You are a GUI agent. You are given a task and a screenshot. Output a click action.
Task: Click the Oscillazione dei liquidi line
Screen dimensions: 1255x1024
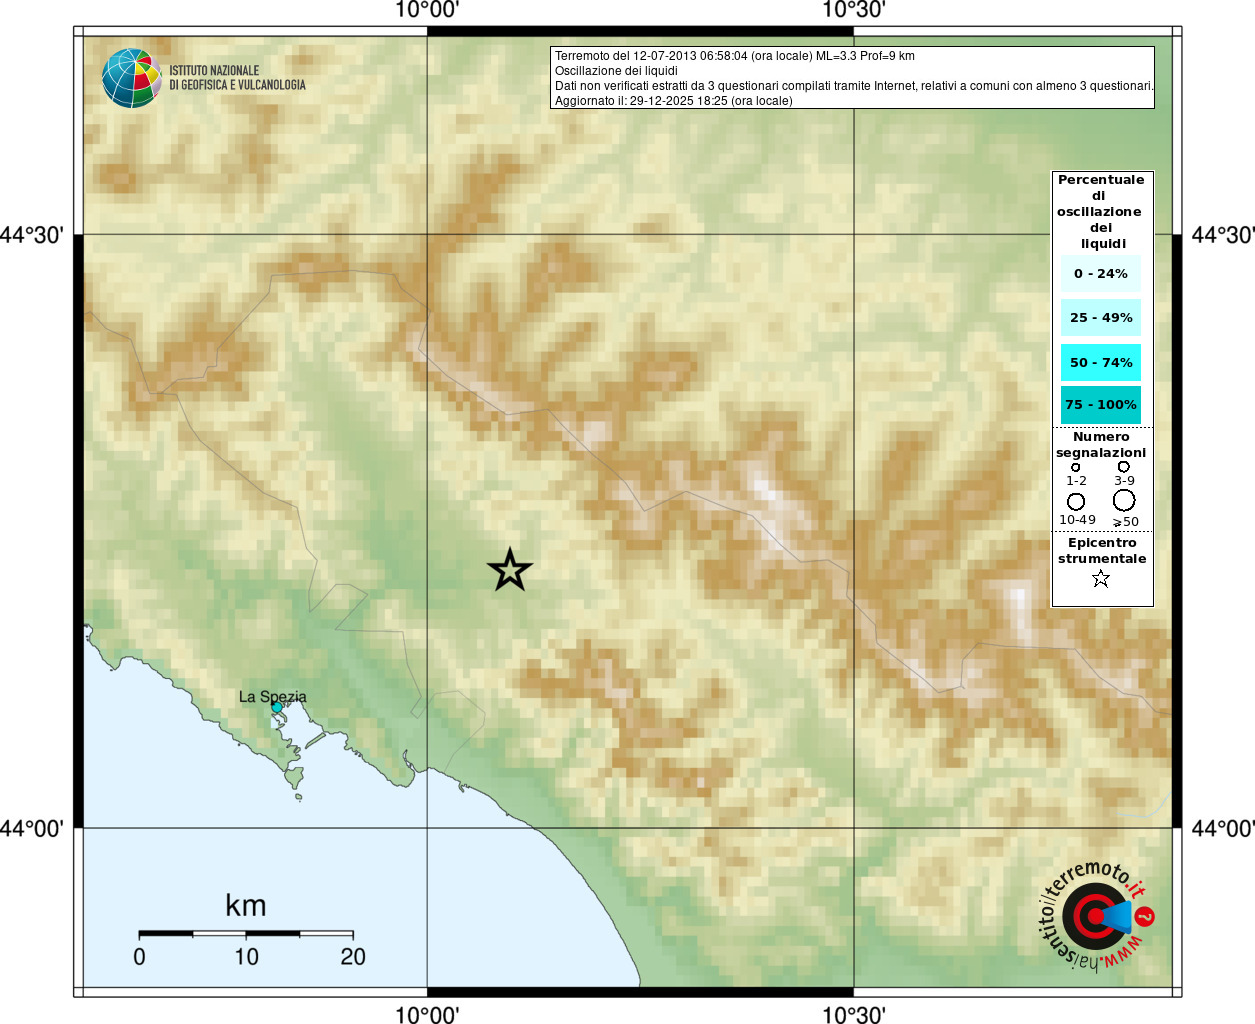point(616,71)
